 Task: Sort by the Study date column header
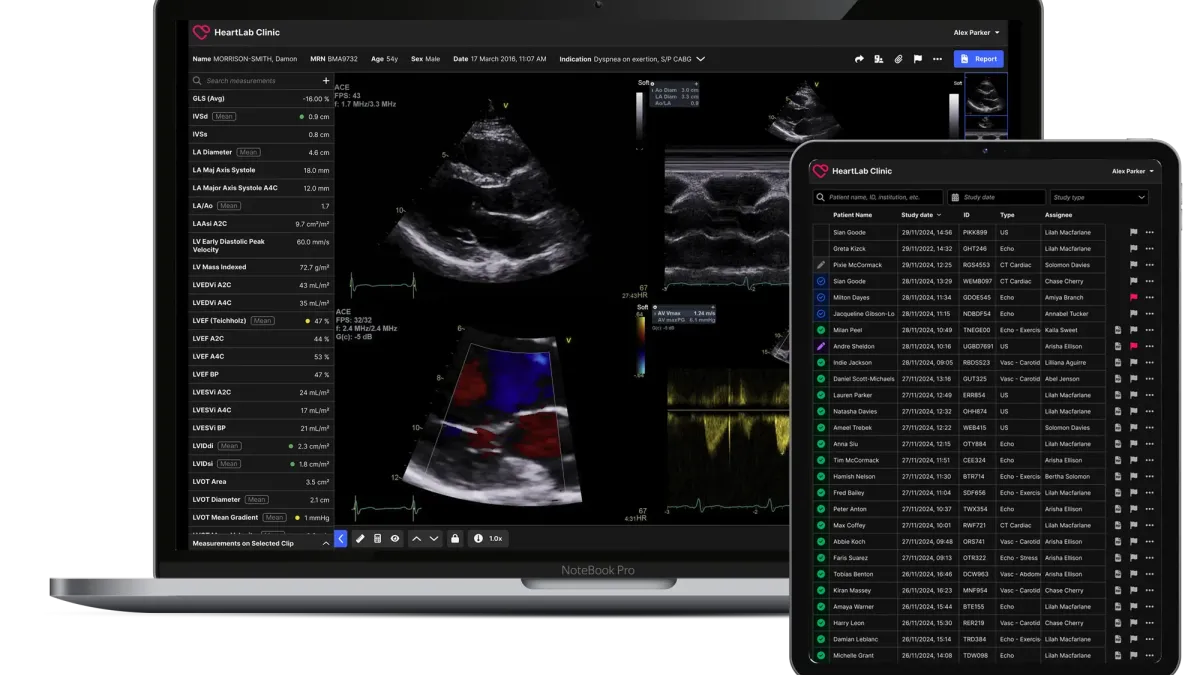pyautogui.click(x=921, y=215)
